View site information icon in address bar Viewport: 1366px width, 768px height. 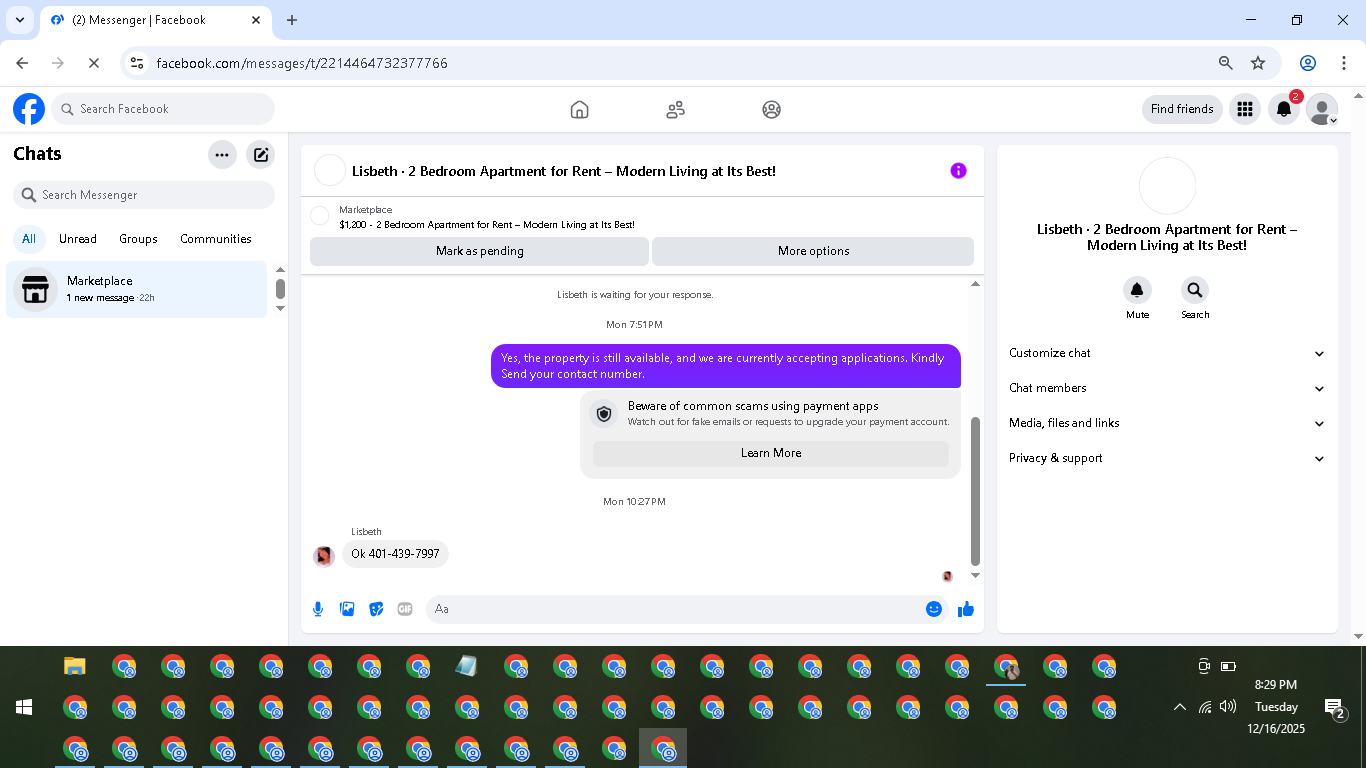coord(138,63)
